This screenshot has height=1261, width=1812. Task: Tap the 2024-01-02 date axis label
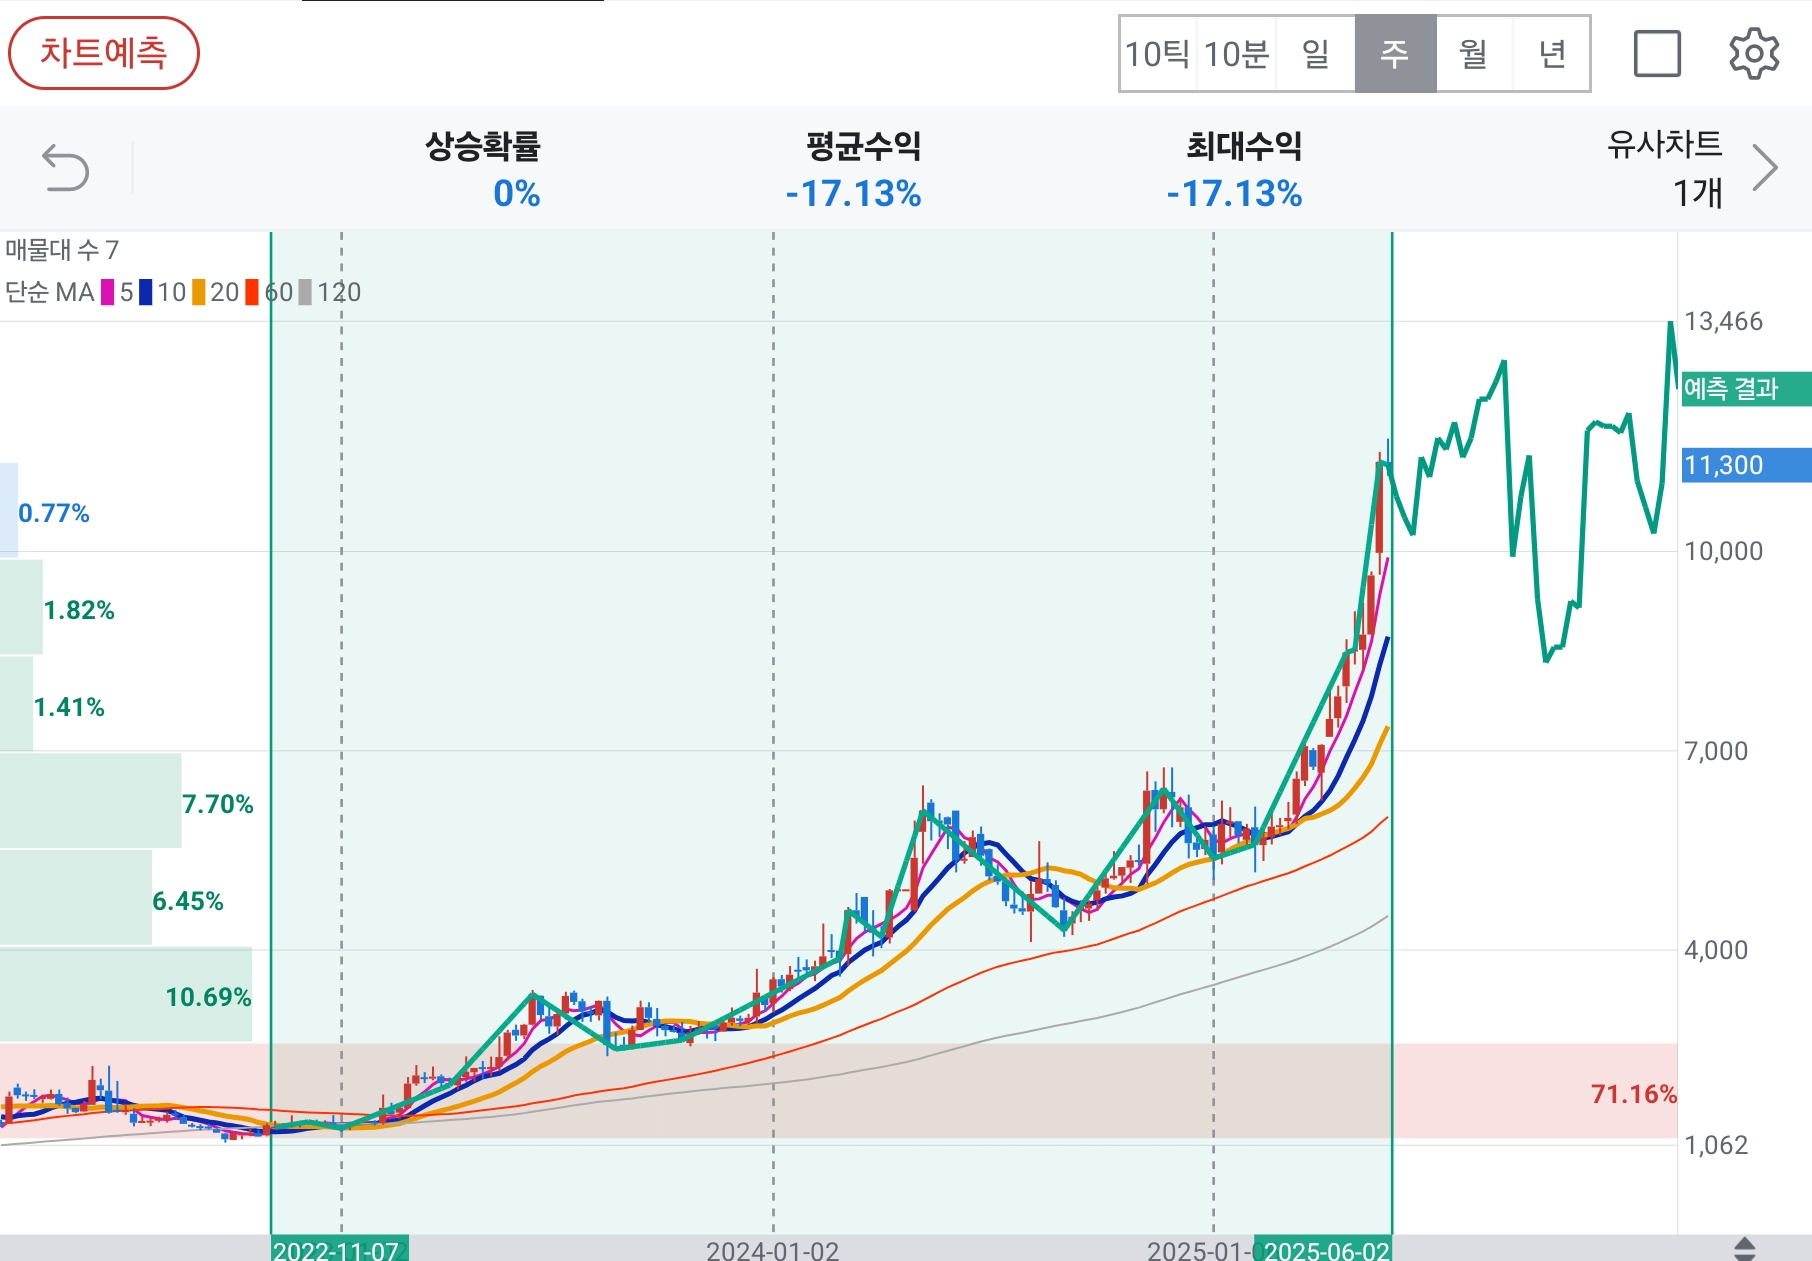(x=772, y=1250)
